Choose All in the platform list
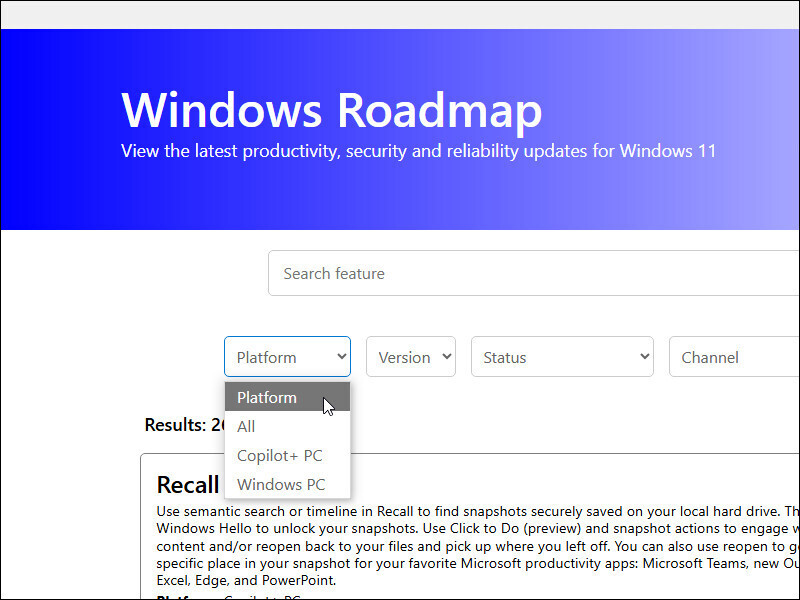This screenshot has width=800, height=600. 287,426
